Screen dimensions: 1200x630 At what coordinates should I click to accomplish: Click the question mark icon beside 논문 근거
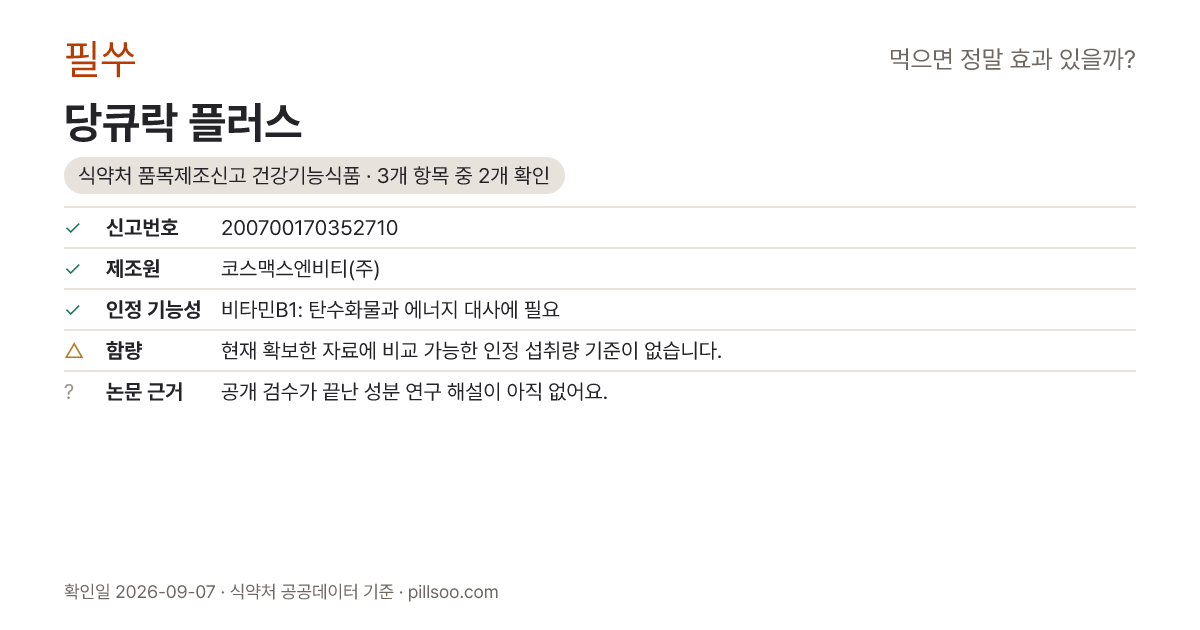tap(69, 392)
